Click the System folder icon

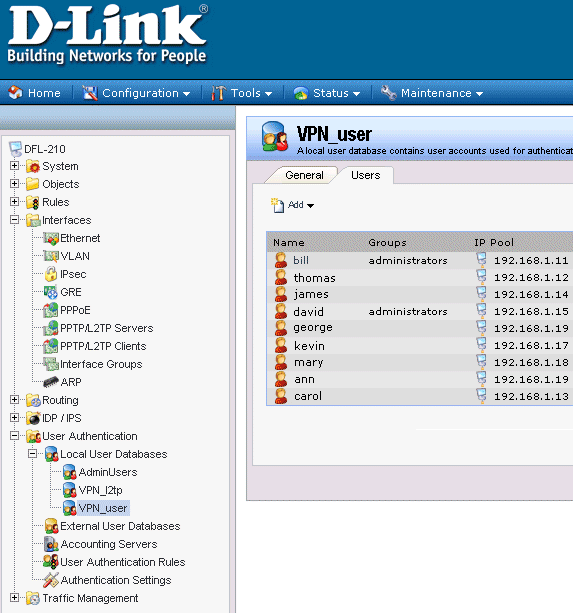point(33,166)
